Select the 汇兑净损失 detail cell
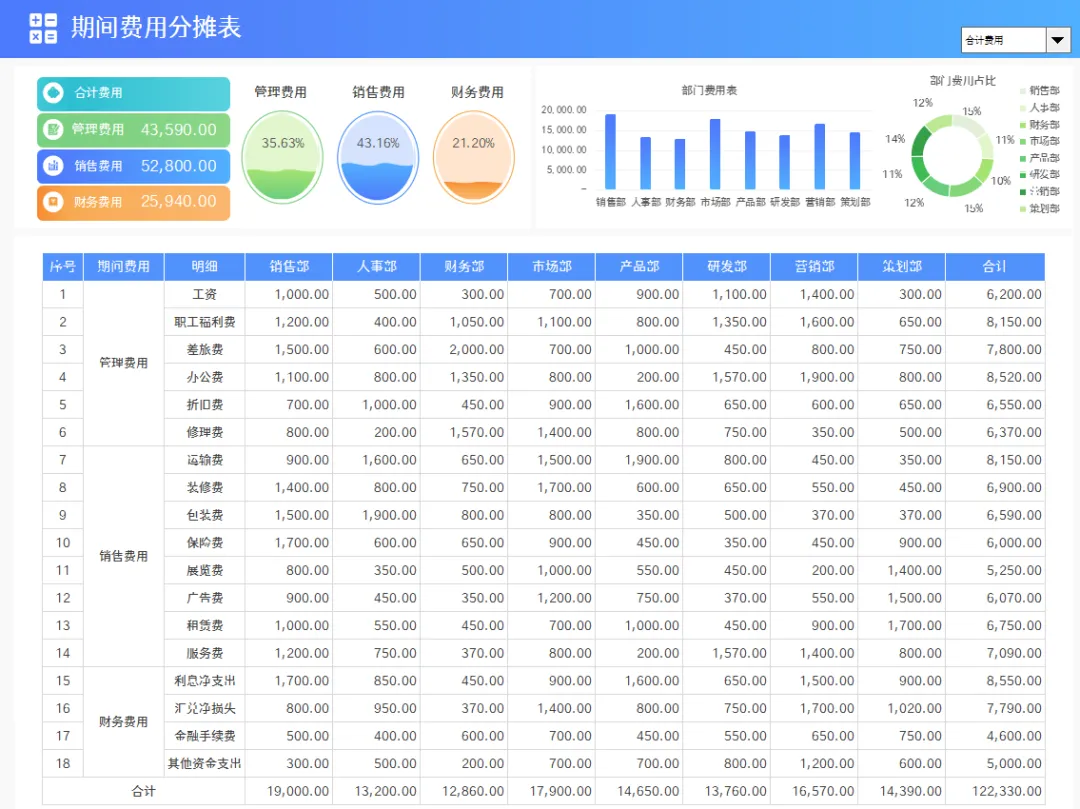This screenshot has width=1080, height=809. pos(205,708)
